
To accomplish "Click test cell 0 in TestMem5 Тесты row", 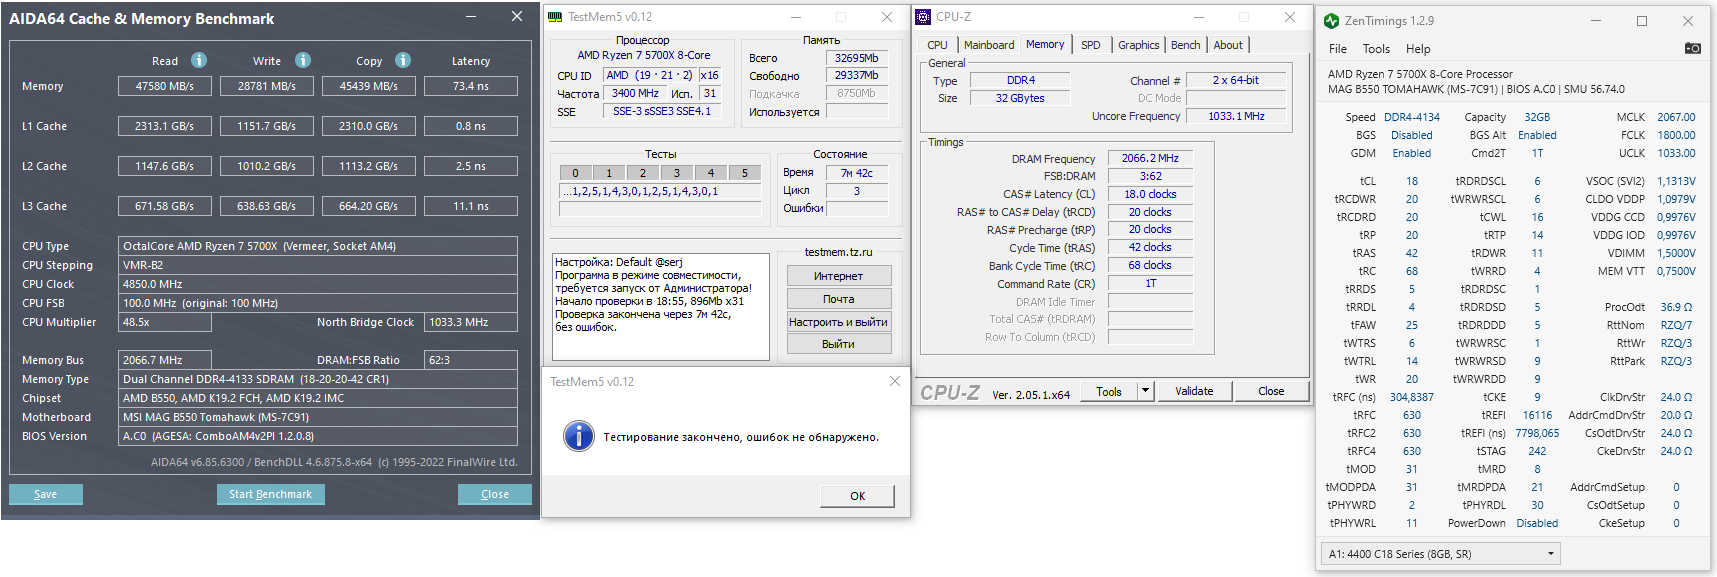I will tap(575, 173).
